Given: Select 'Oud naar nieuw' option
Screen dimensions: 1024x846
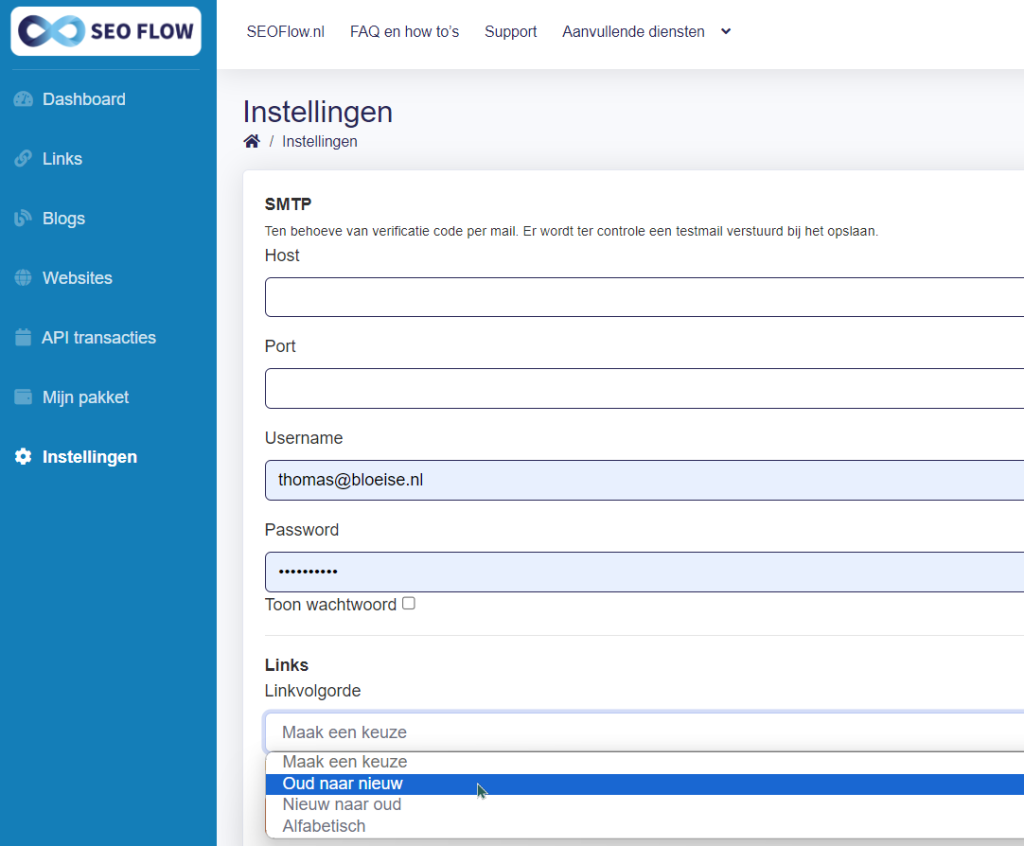Looking at the screenshot, I should click(644, 784).
